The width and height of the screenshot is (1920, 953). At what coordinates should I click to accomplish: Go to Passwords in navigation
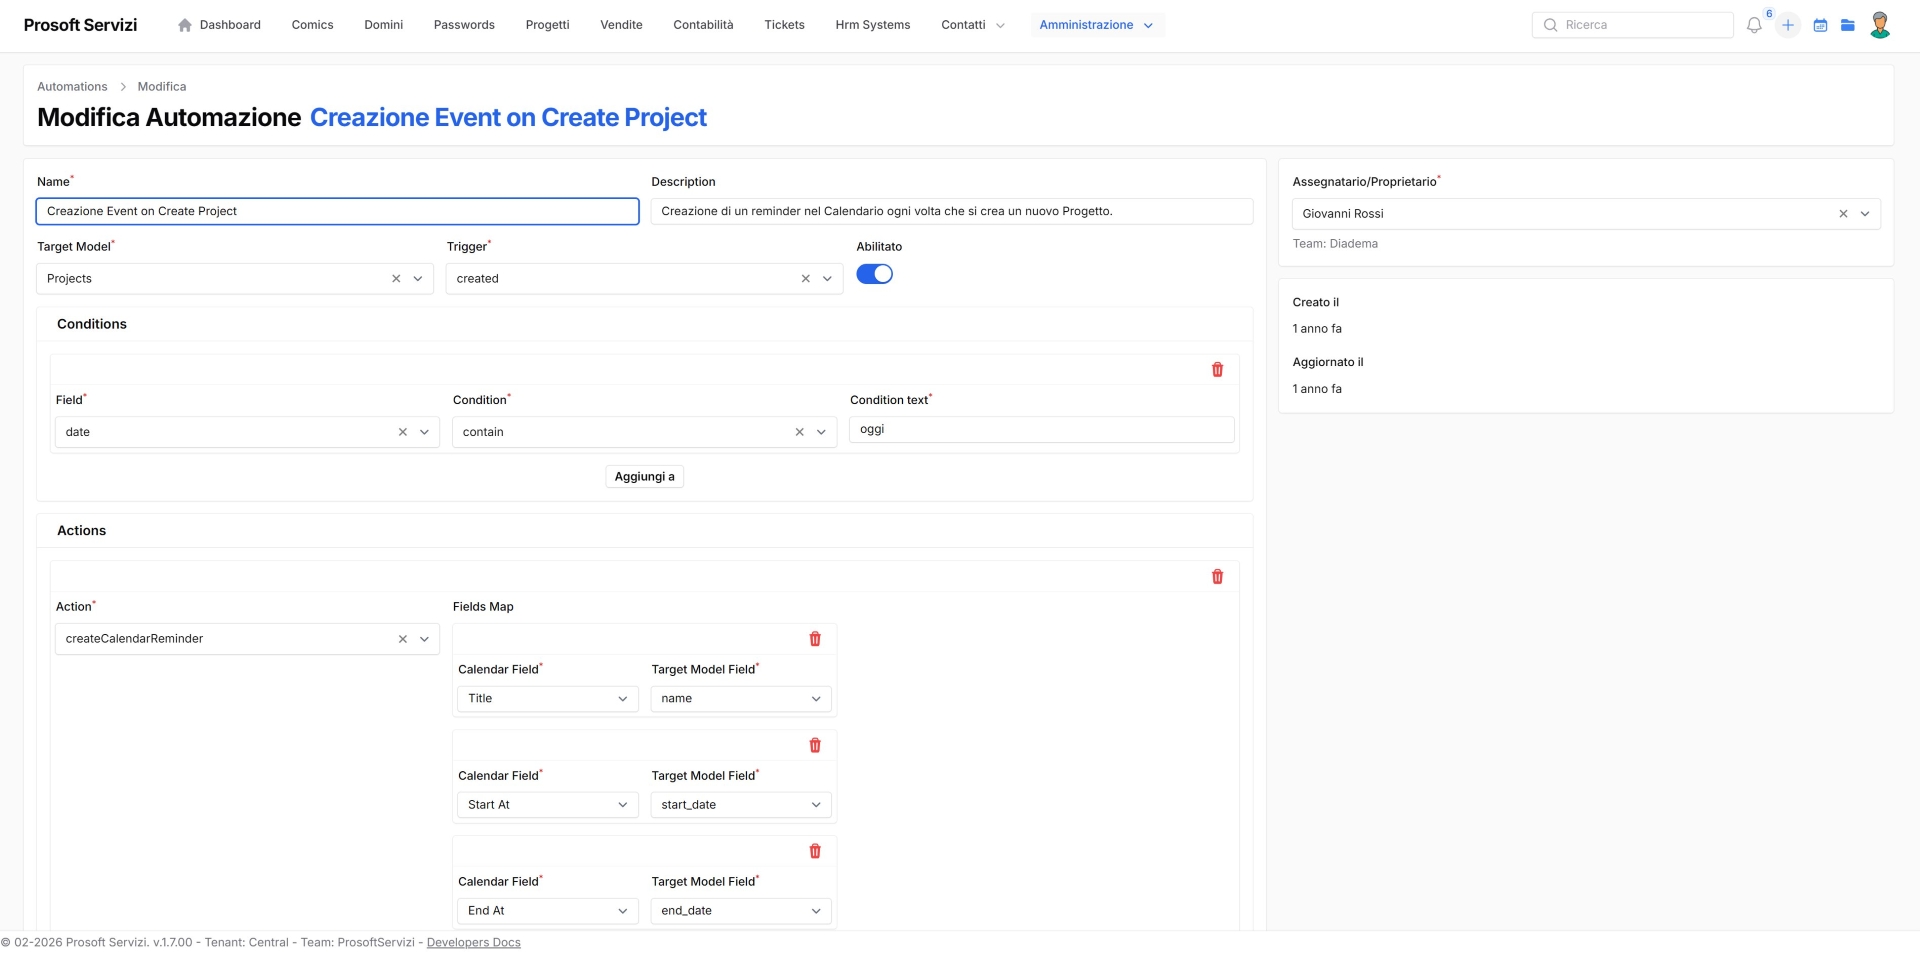pos(464,25)
